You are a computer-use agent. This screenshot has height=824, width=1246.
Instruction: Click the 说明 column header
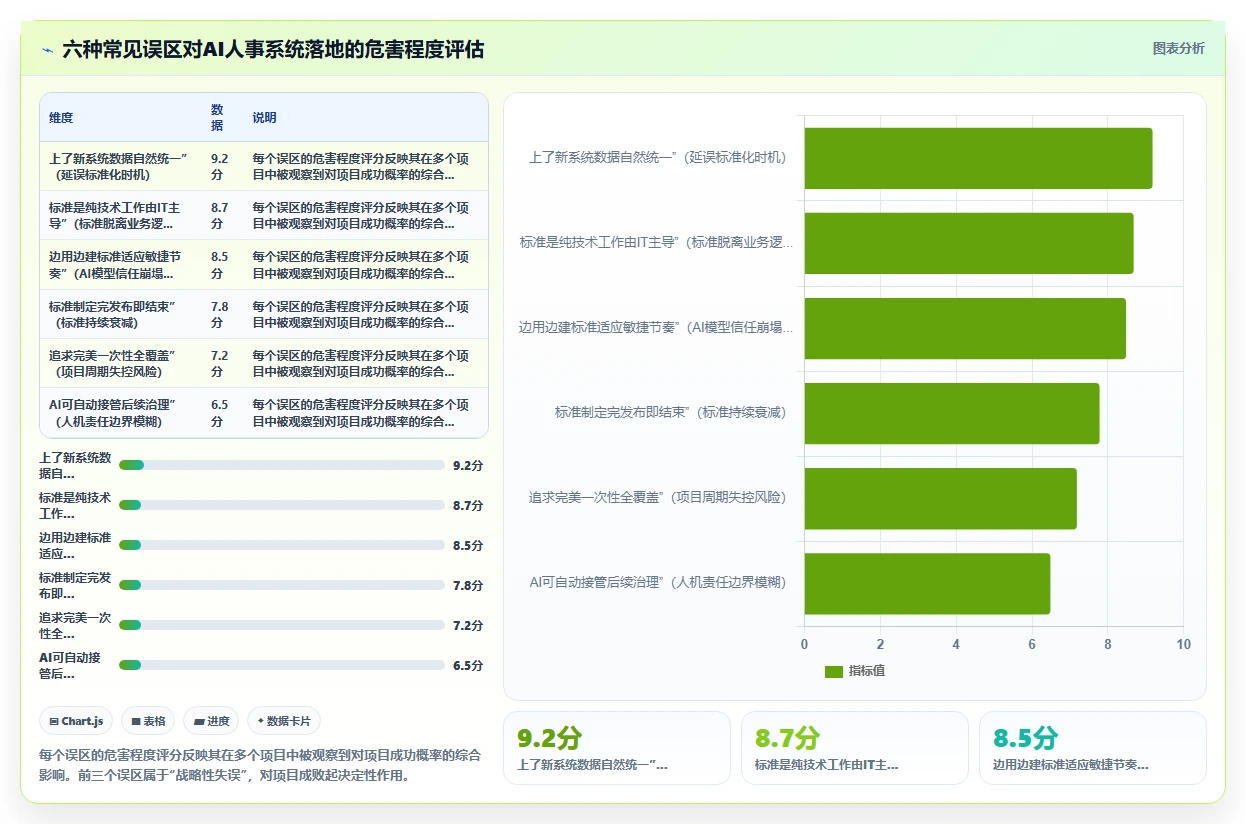[x=264, y=118]
